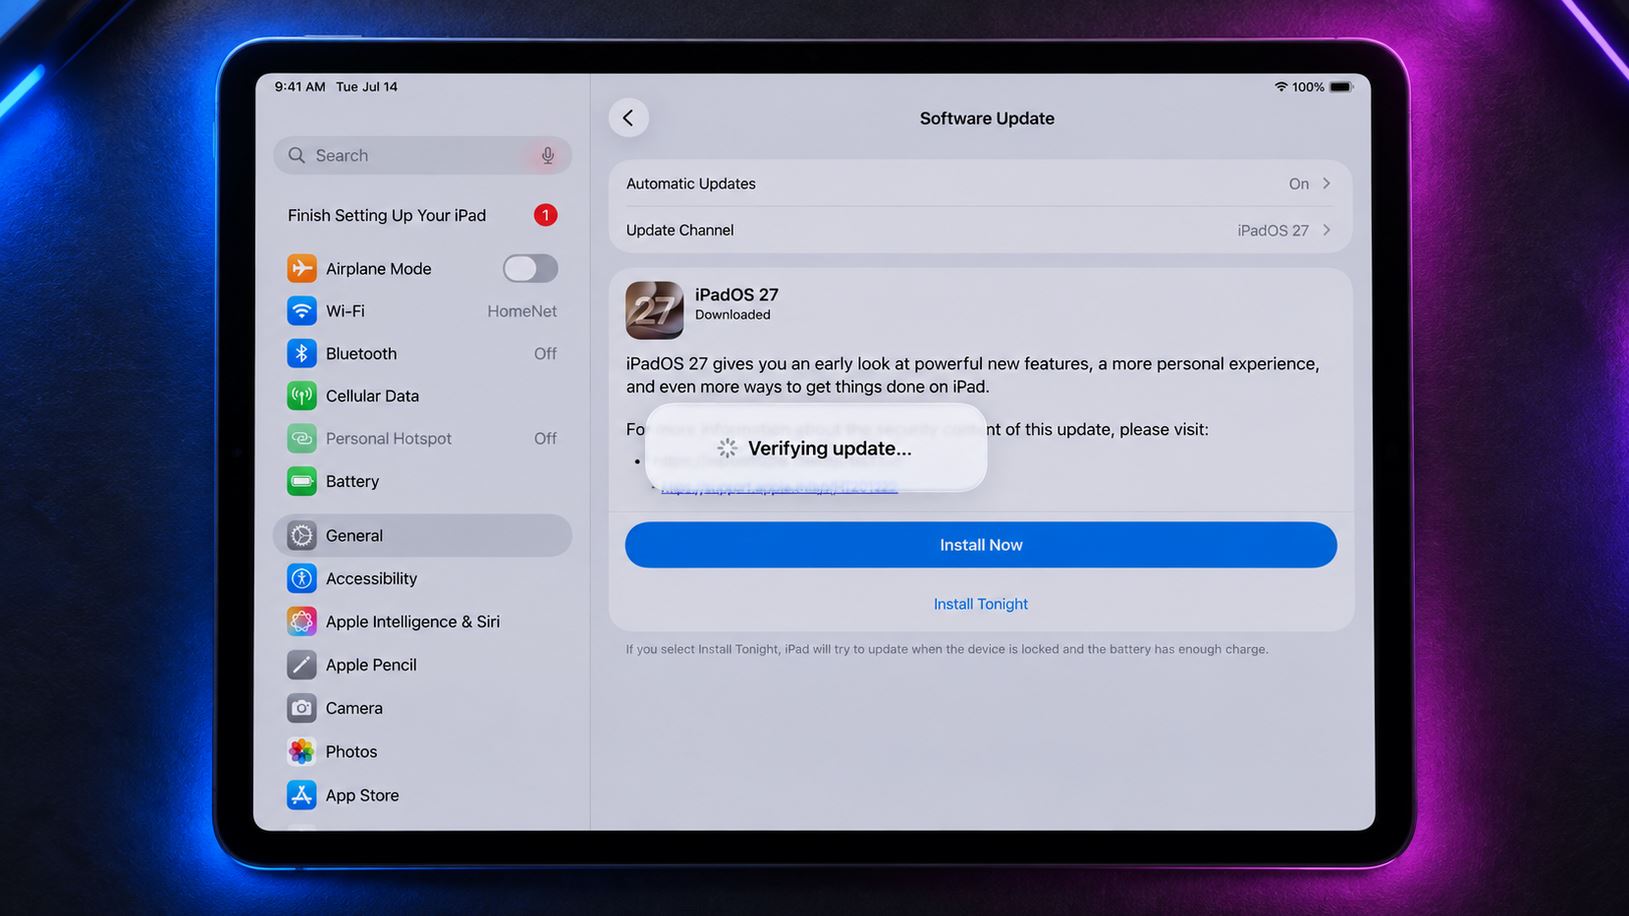The image size is (1629, 916).
Task: Open Finish Setting Up Your iPad
Action: 422,215
